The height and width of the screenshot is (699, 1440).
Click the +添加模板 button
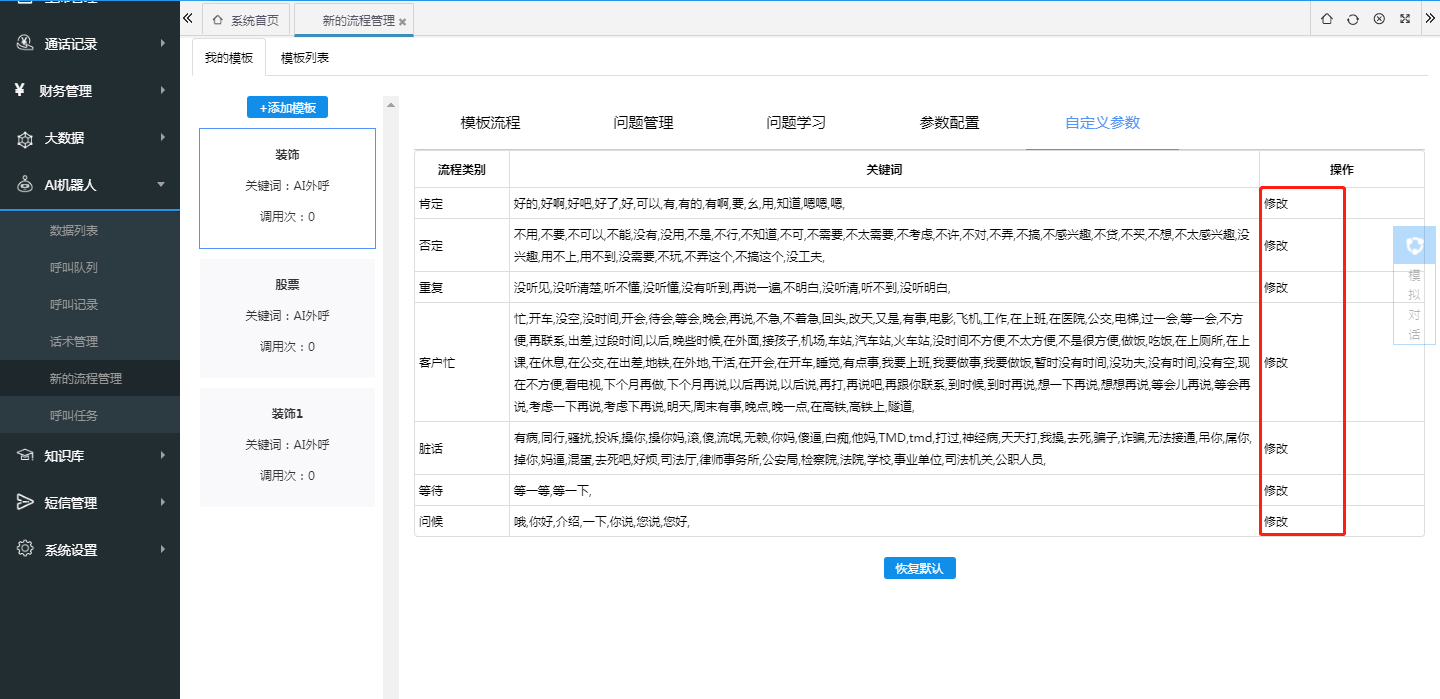click(x=287, y=107)
